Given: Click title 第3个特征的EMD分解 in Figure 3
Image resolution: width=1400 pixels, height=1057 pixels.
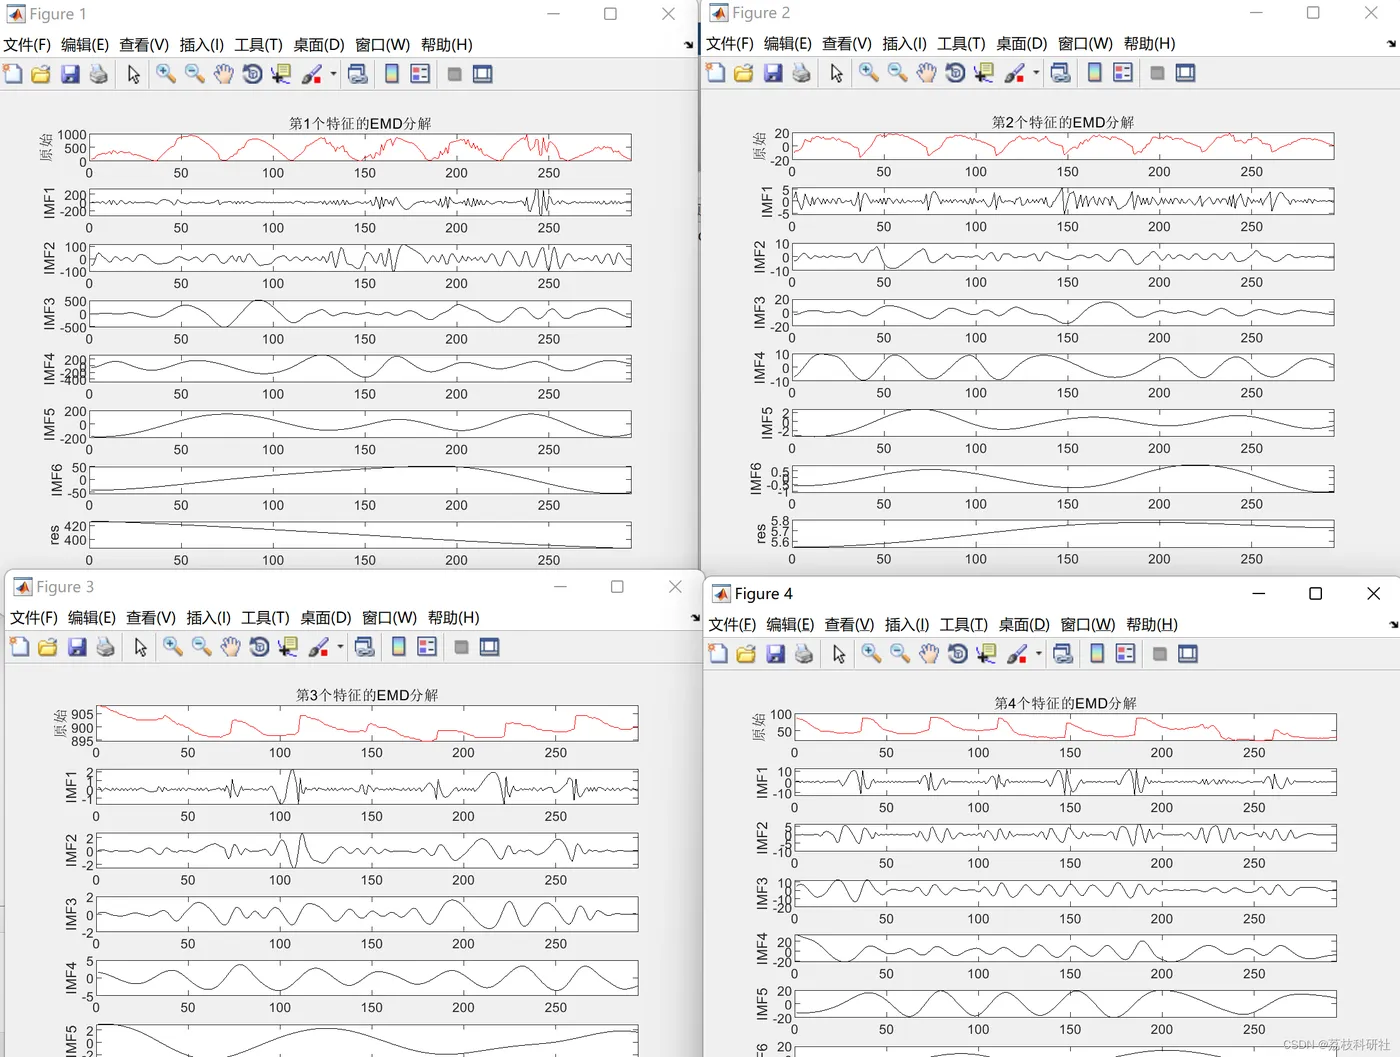Looking at the screenshot, I should (x=367, y=696).
